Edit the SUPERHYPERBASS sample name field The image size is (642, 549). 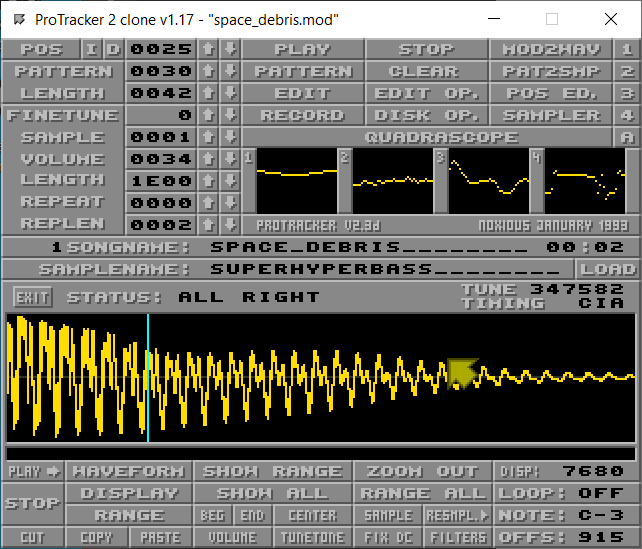(385, 269)
